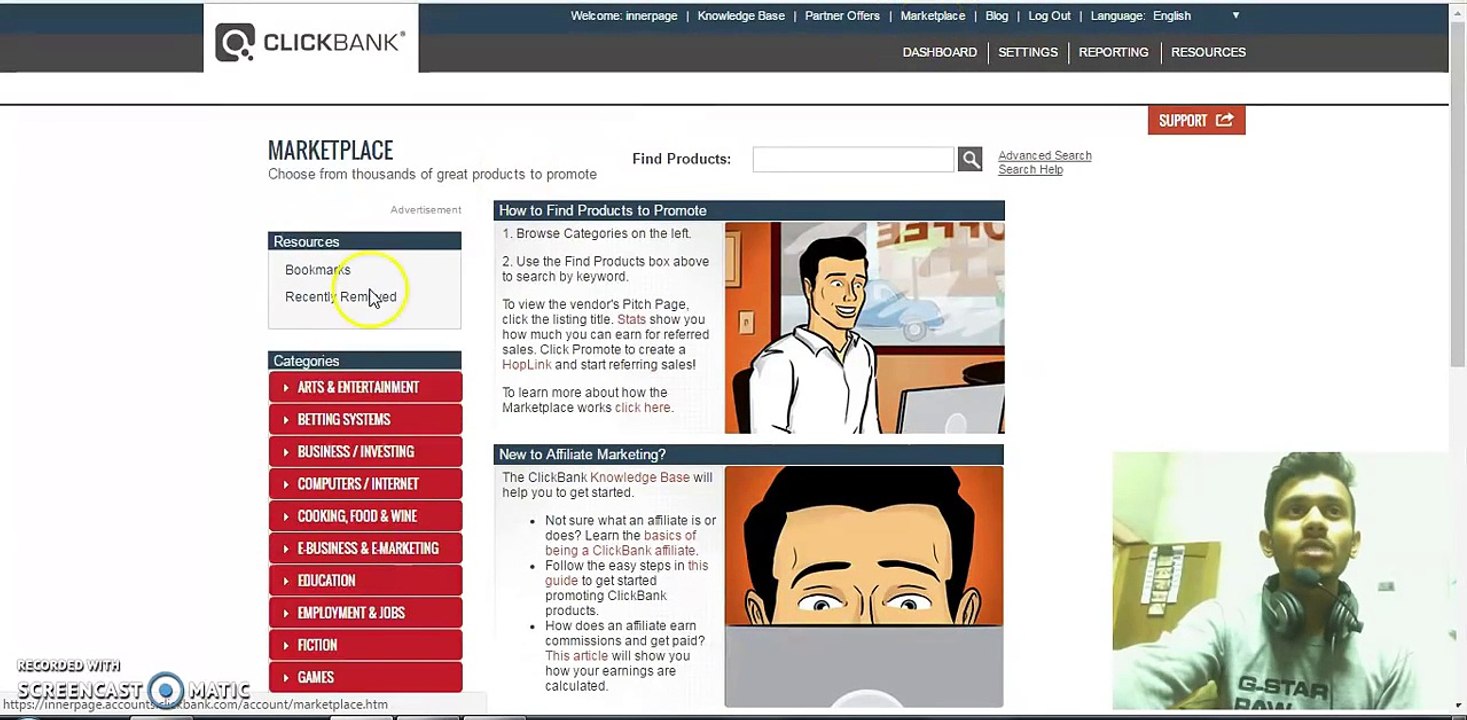Open 'this guide' getting started link
Image resolution: width=1467 pixels, height=720 pixels.
coord(626,573)
